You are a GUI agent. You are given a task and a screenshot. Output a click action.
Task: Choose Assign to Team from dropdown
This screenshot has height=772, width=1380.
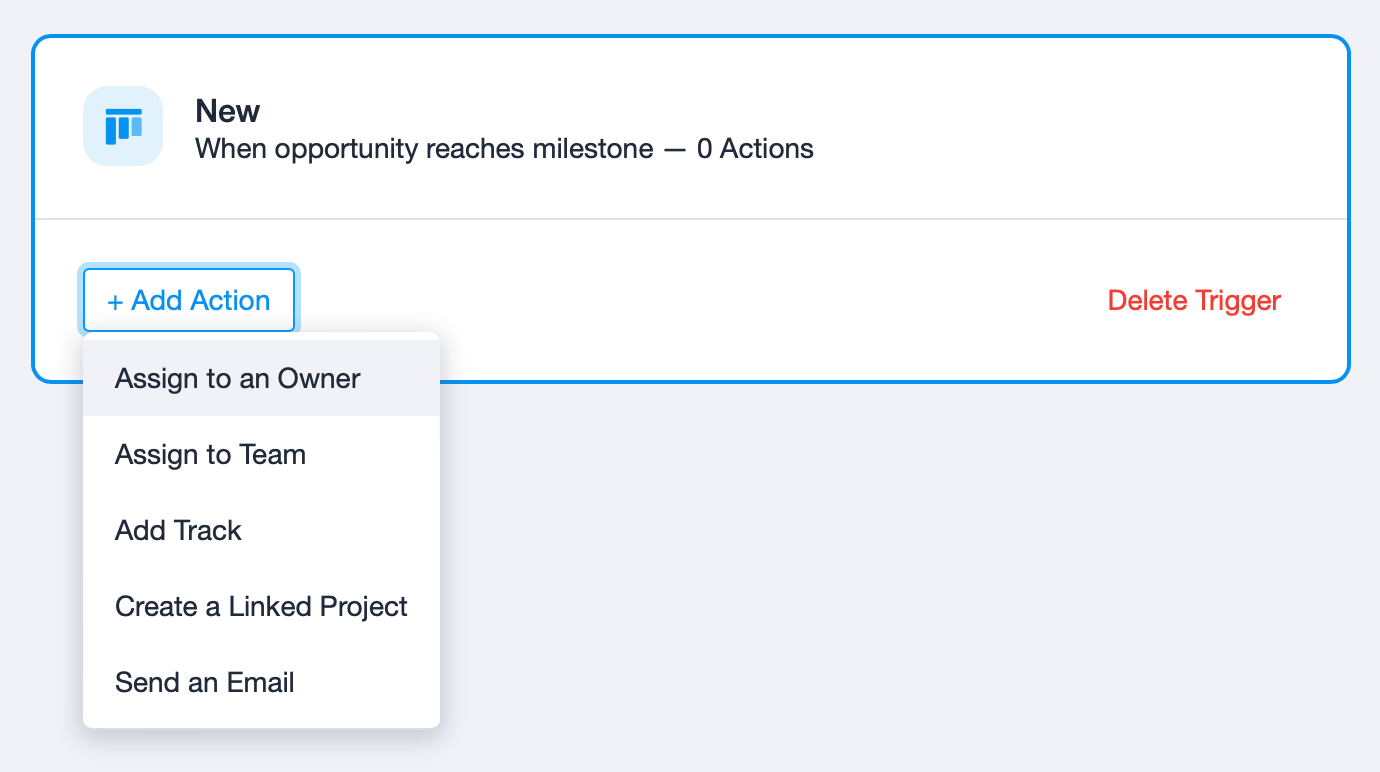(x=261, y=454)
